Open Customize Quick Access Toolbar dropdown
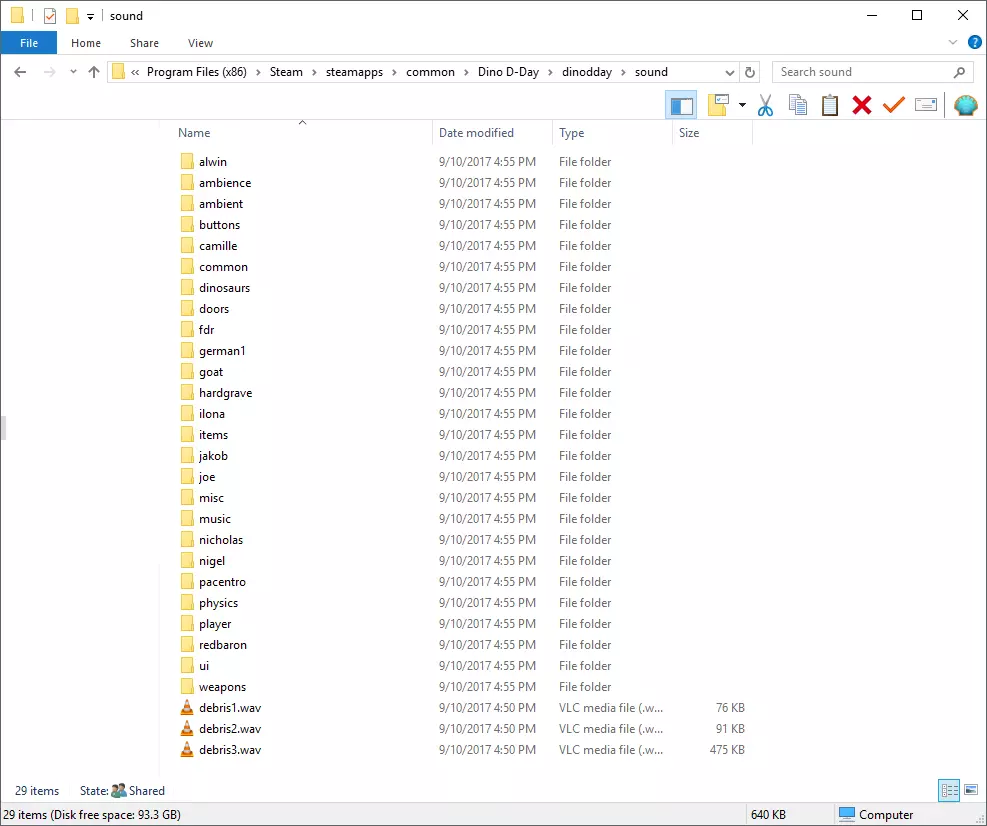The image size is (987, 826). pyautogui.click(x=91, y=17)
